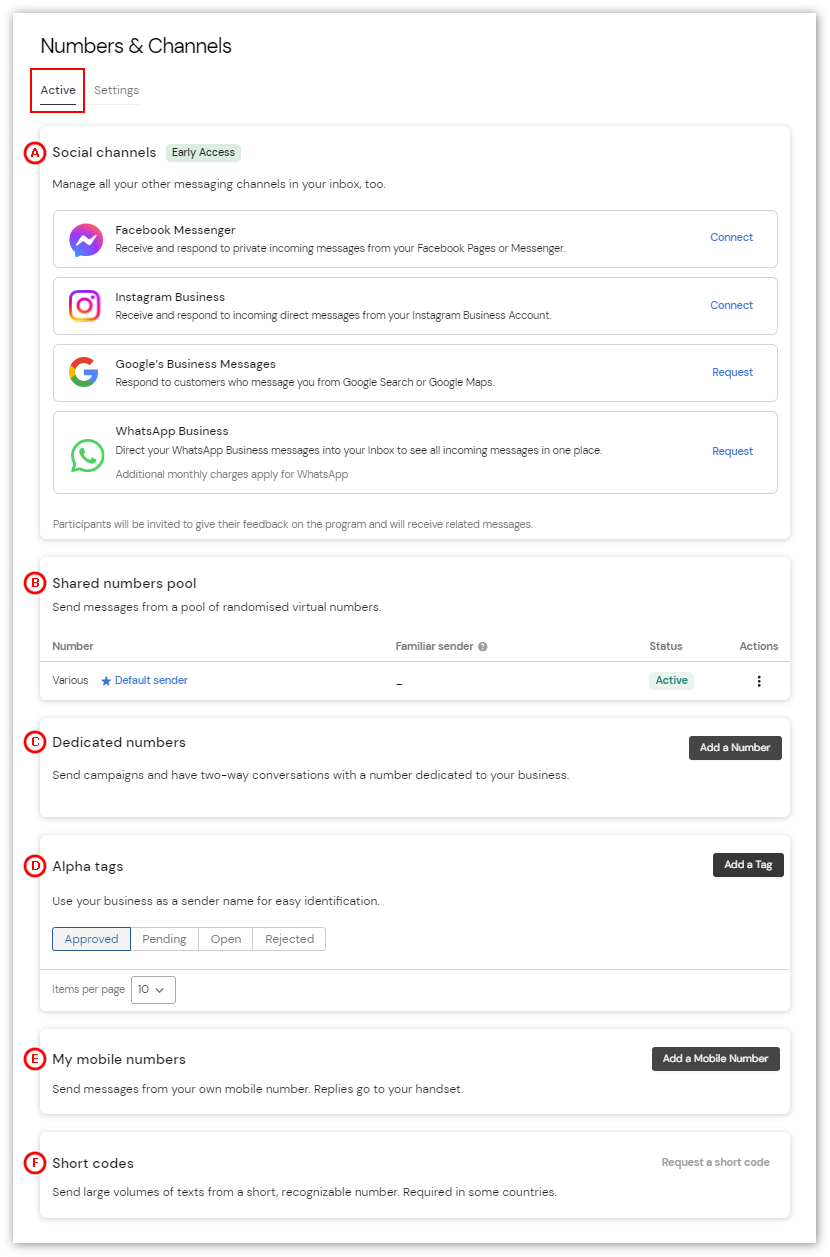Click the Early Access badge

(203, 152)
